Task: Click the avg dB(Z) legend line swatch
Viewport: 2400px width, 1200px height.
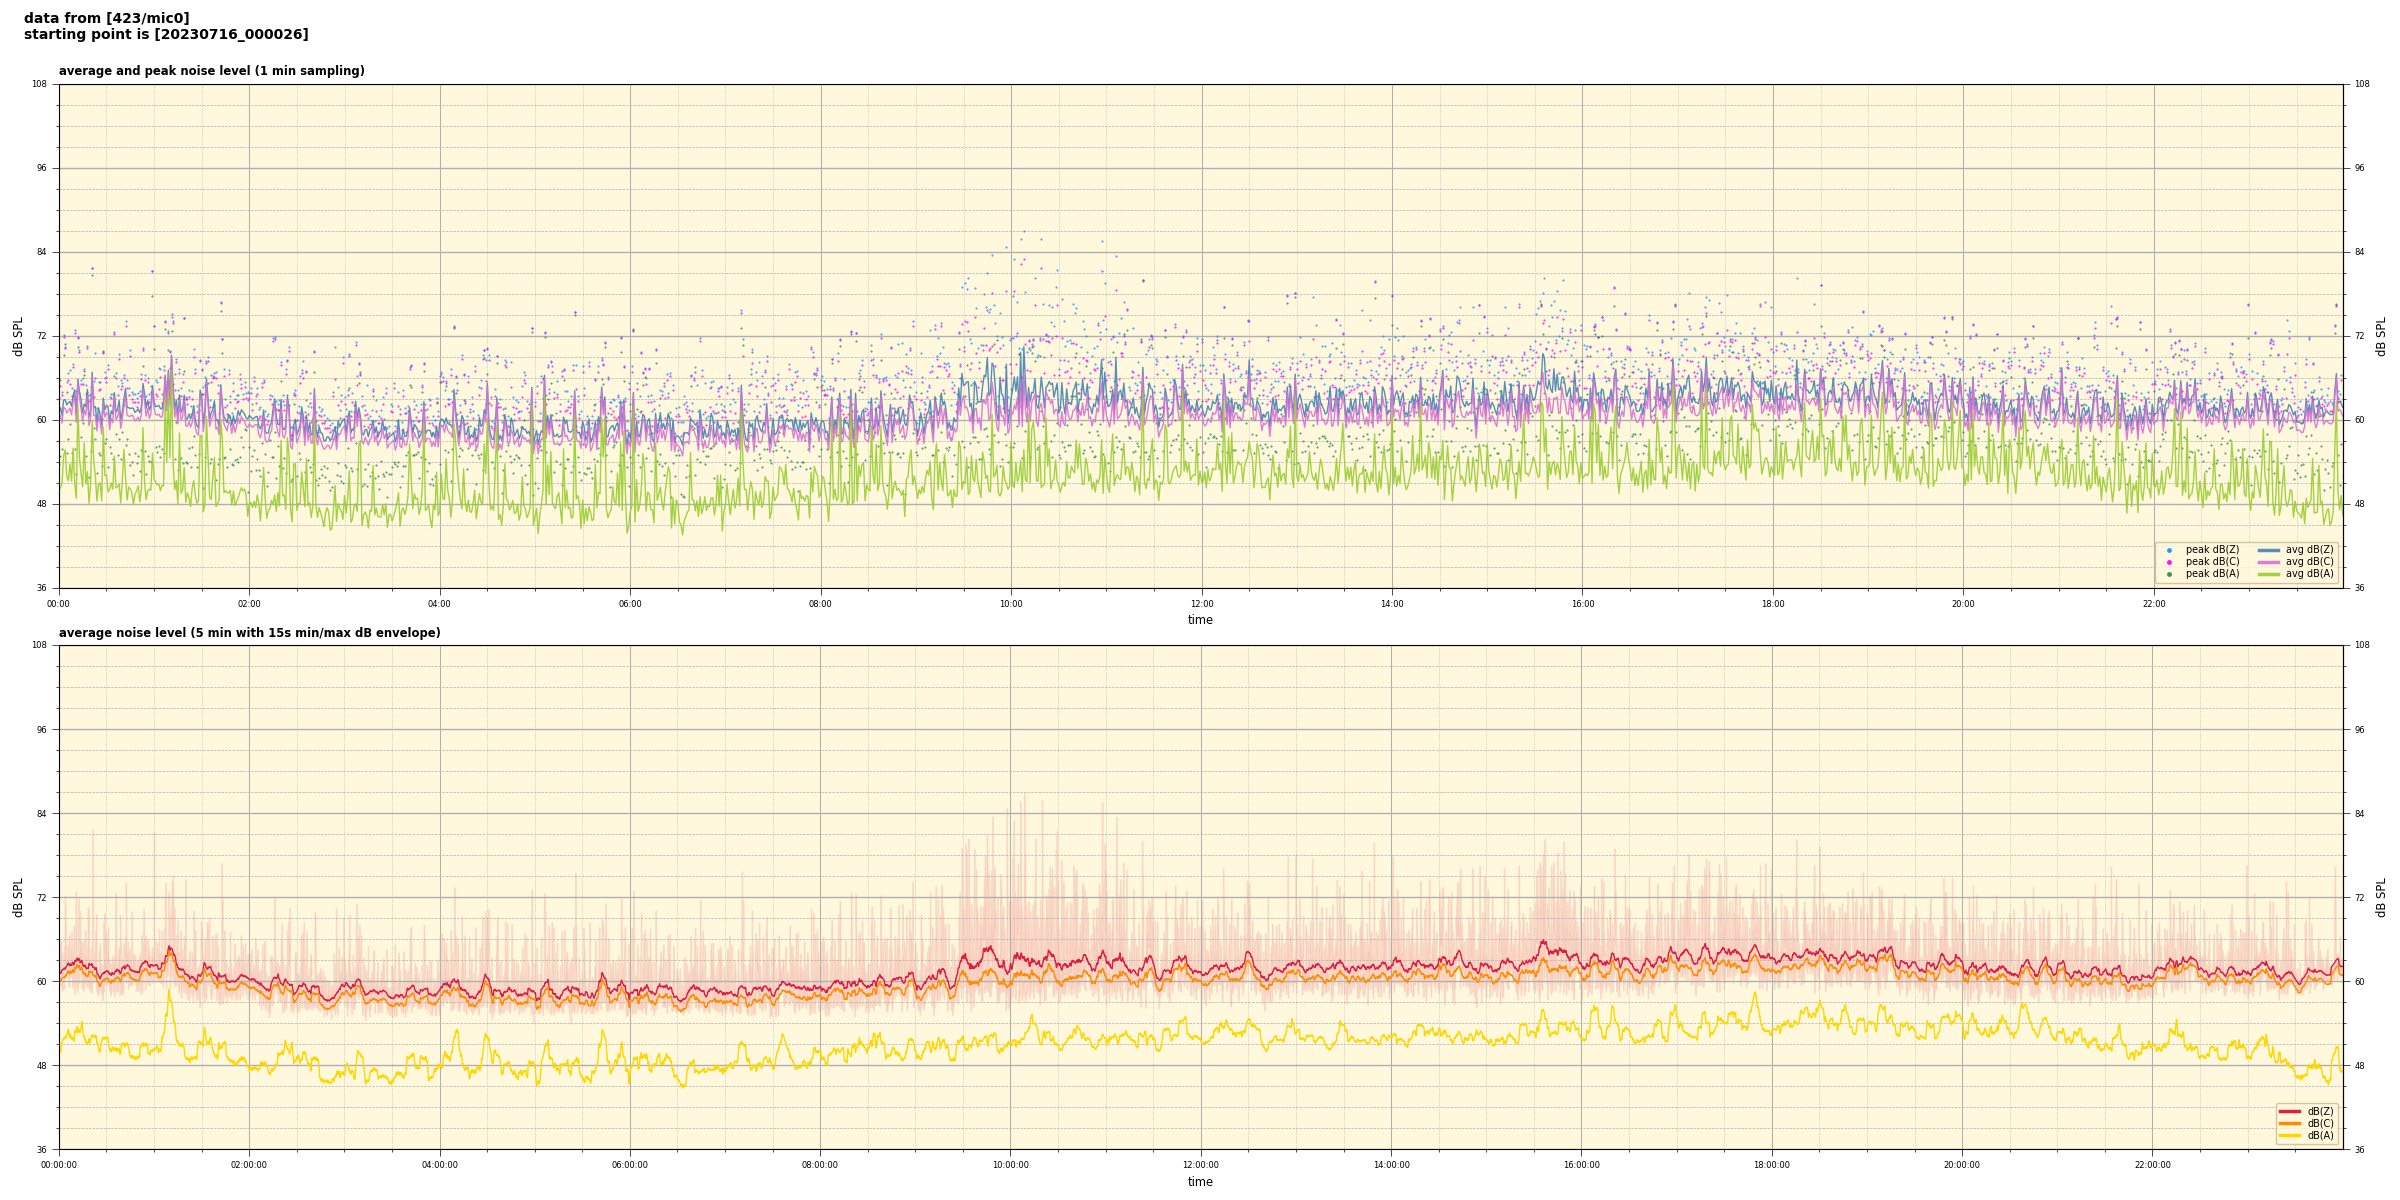Action: 2269,550
